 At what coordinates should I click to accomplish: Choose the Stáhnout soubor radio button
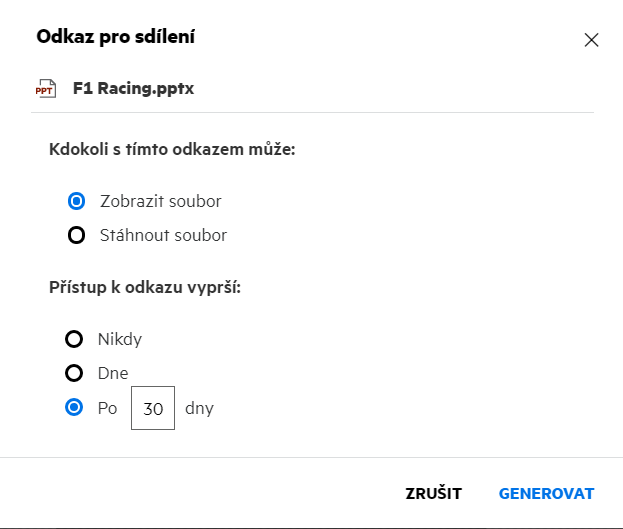[x=76, y=236]
